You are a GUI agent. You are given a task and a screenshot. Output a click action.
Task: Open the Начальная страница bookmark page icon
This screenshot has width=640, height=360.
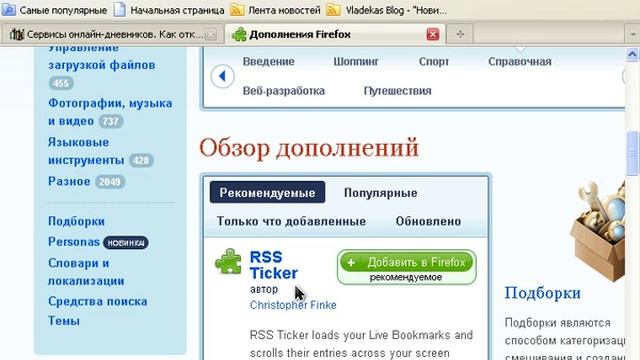[x=120, y=9]
